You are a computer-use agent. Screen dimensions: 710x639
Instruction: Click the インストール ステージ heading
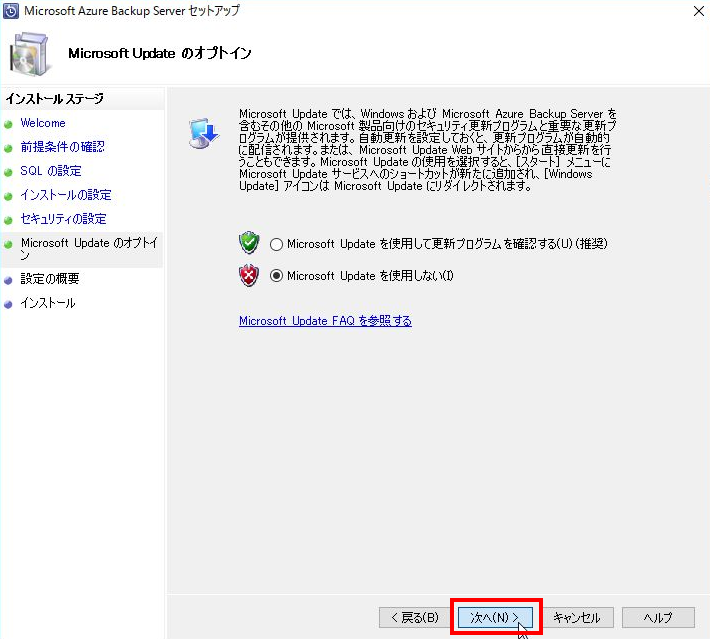(x=54, y=99)
